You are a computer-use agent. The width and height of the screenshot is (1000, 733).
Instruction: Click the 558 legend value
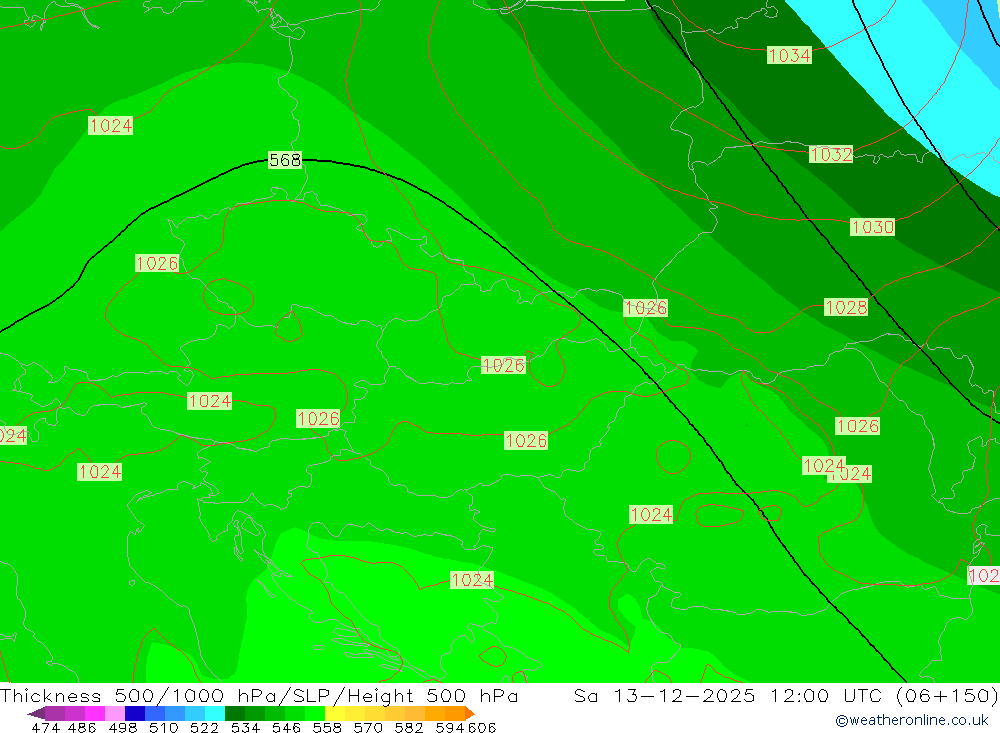(x=327, y=728)
